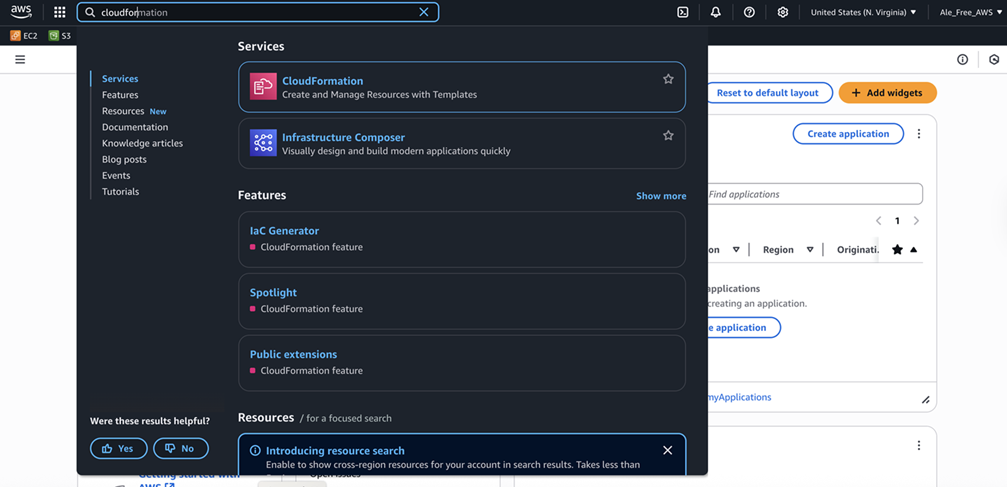Open the Ale_Free_AWS account dropdown
The image size is (1007, 487).
pyautogui.click(x=971, y=12)
